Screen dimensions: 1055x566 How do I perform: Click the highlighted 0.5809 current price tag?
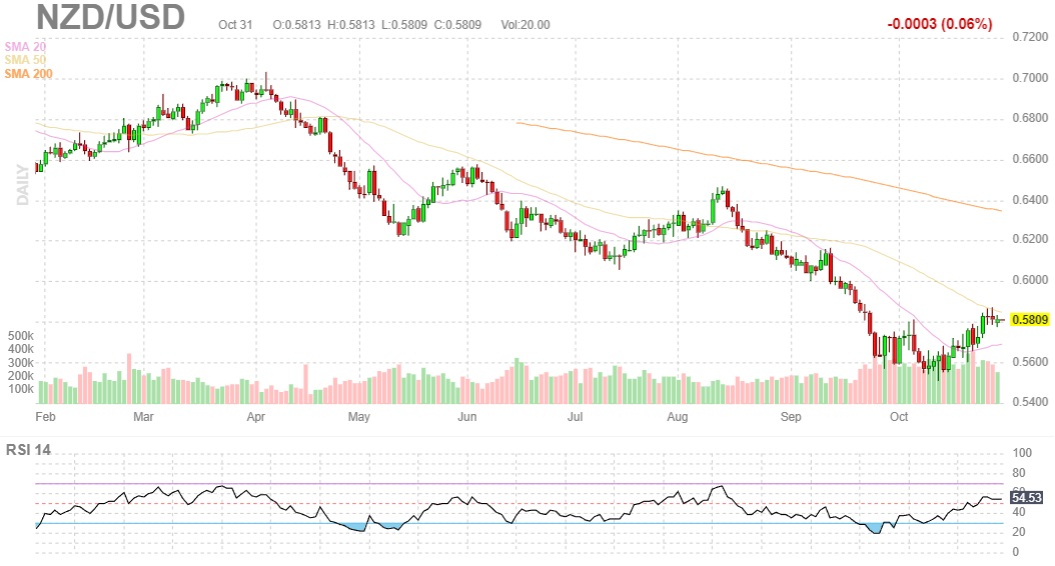click(x=1030, y=320)
